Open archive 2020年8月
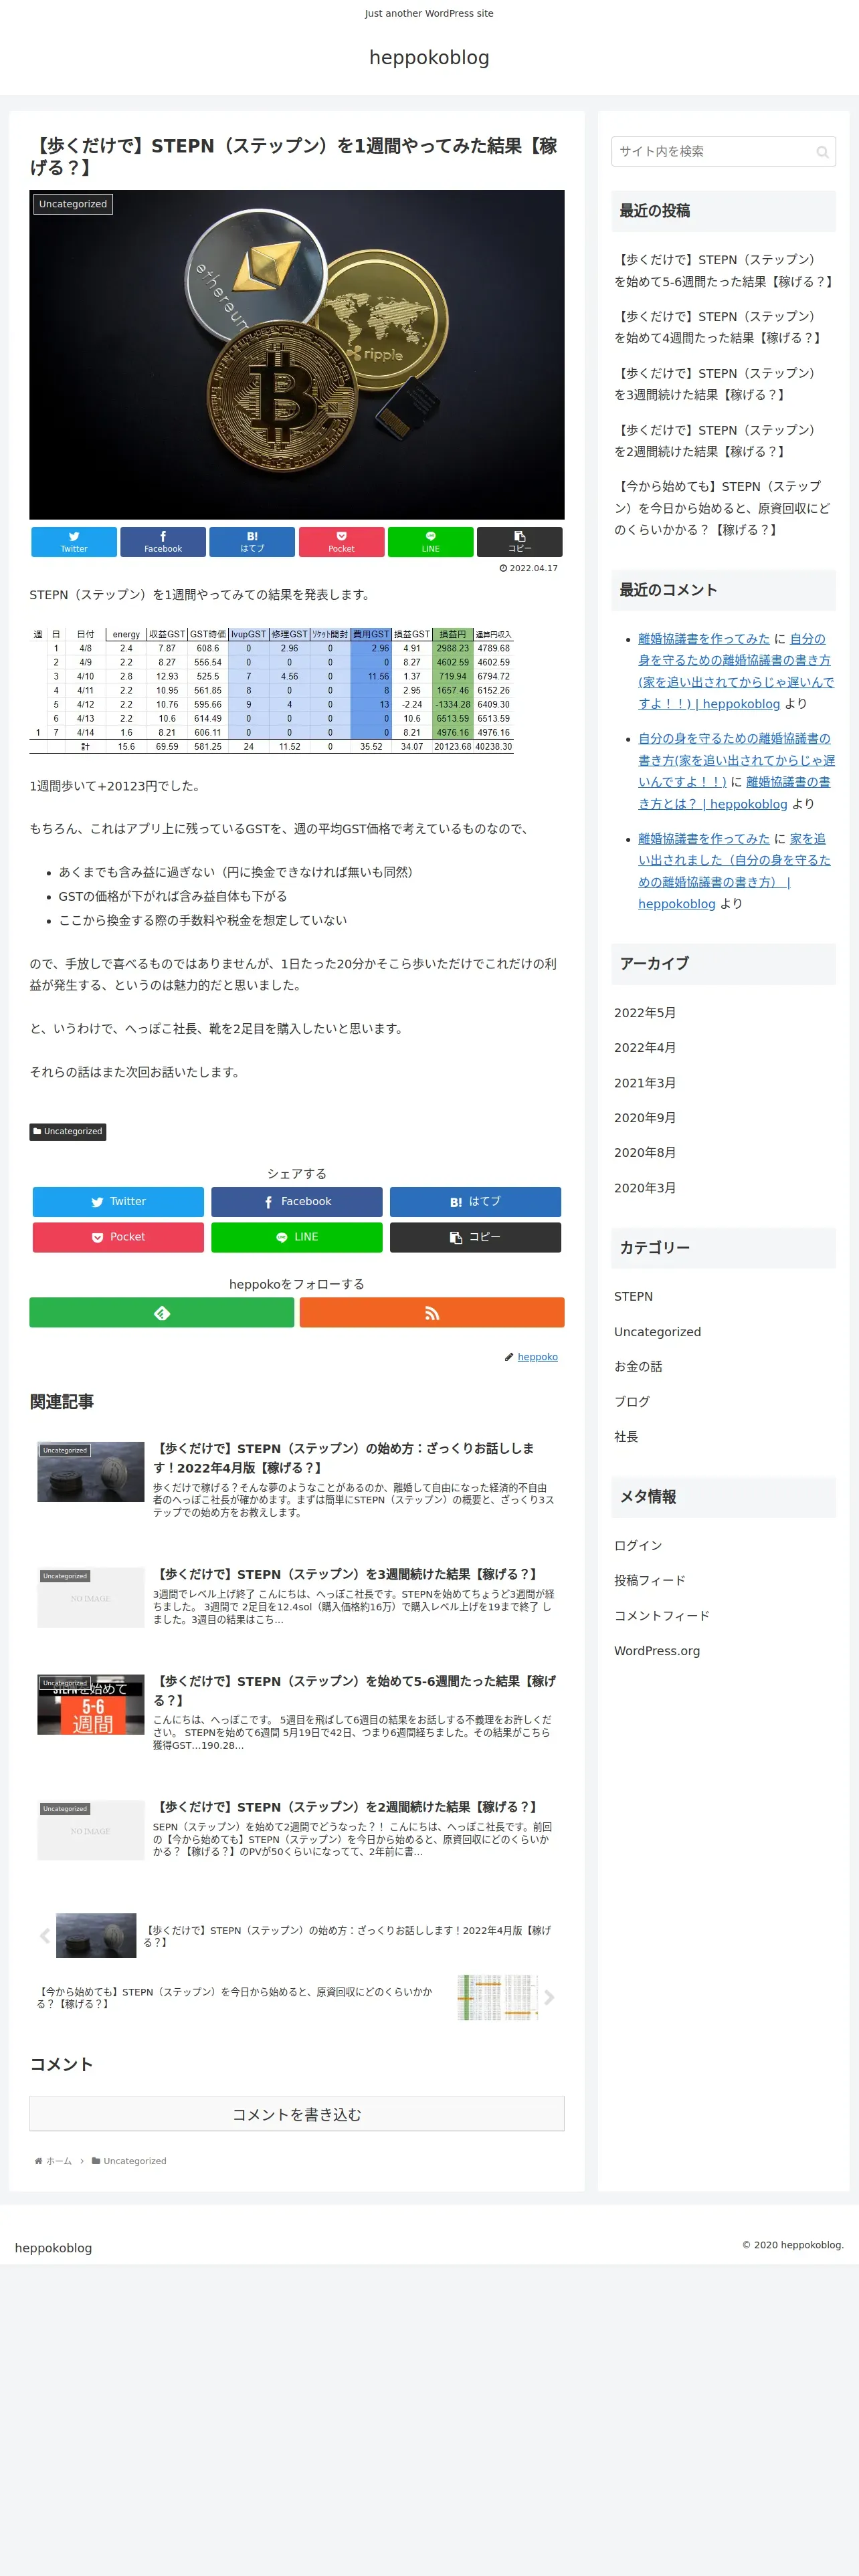Screen dimensions: 859x2576 coord(645,1153)
